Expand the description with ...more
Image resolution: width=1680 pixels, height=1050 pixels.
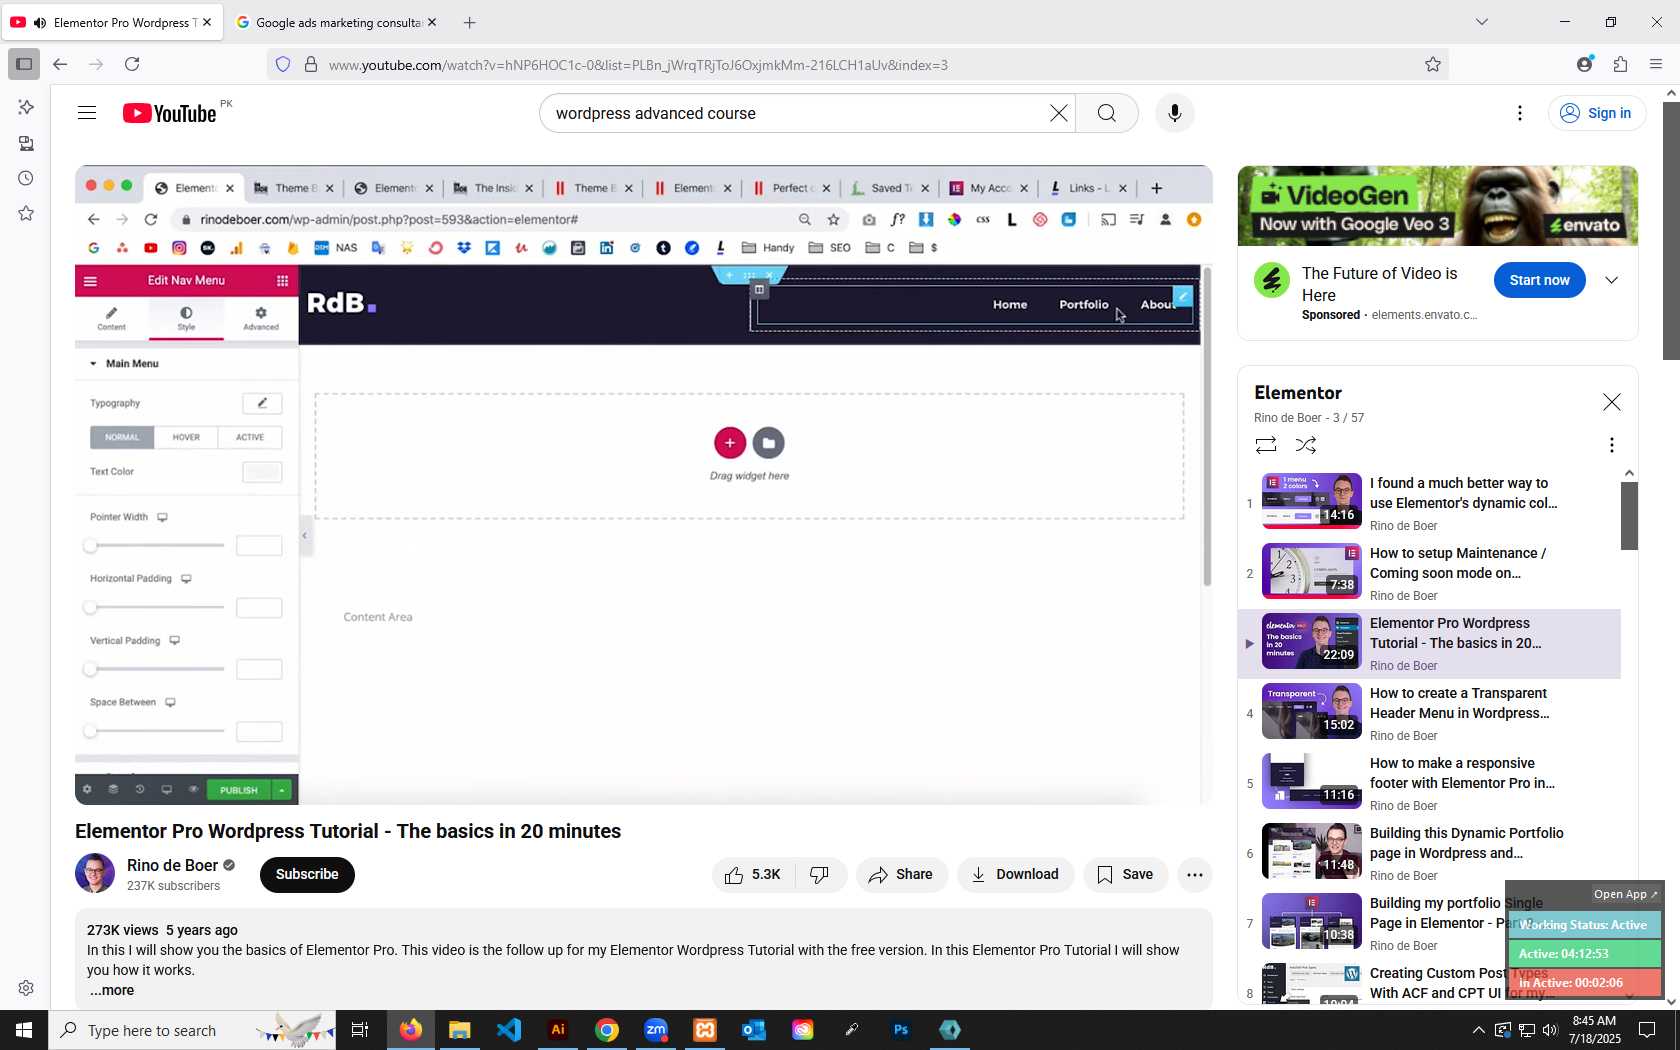pos(111,990)
